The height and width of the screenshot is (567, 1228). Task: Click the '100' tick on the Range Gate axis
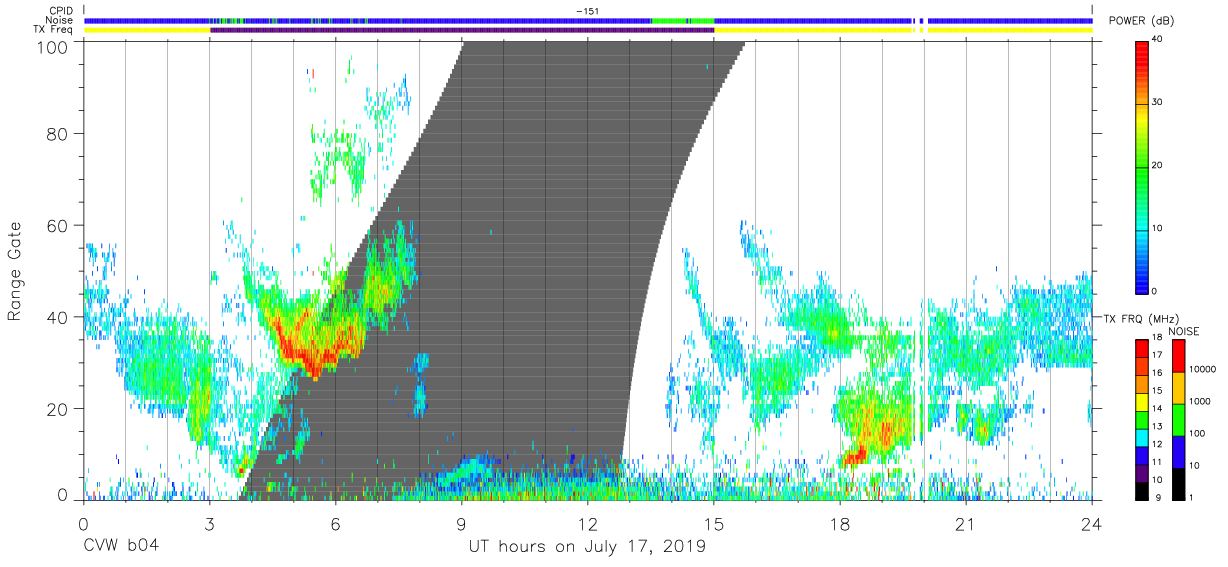(53, 46)
